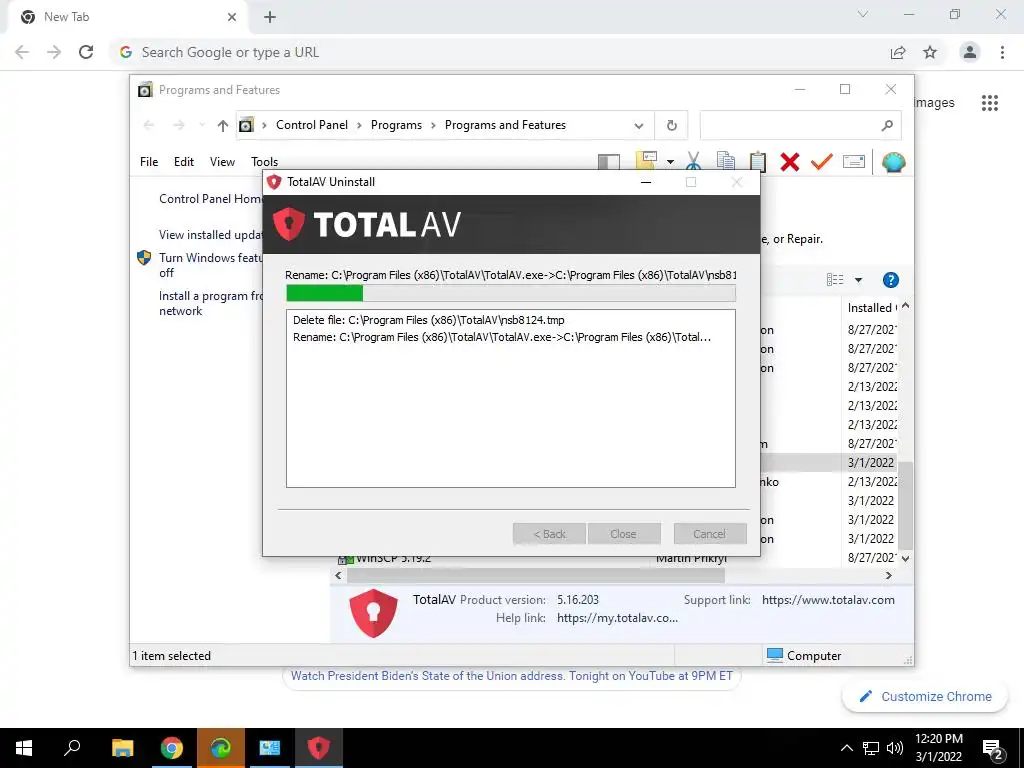Click the vertical scrollbar up arrow in program list

pyautogui.click(x=905, y=306)
